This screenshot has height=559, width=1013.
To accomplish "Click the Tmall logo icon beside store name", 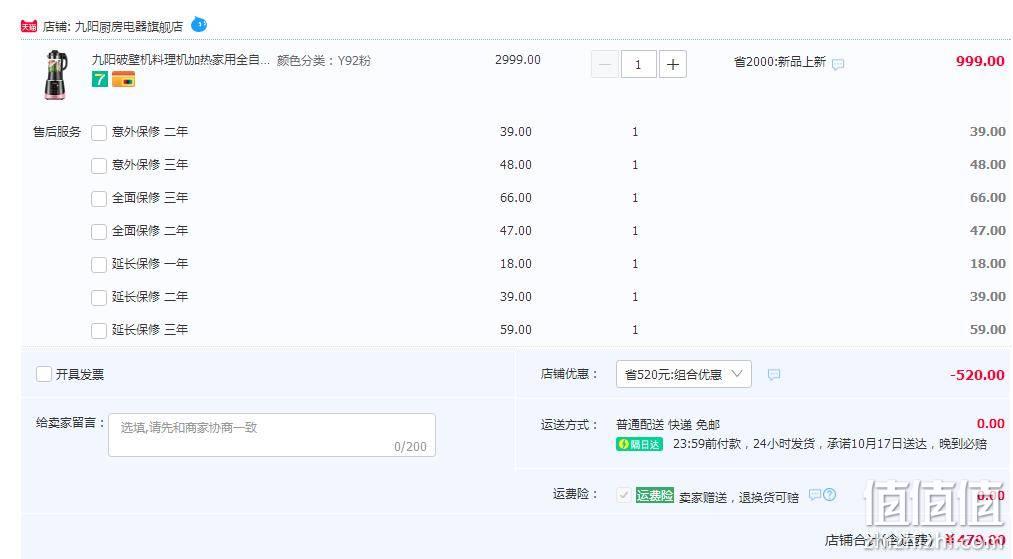I will tap(28, 26).
